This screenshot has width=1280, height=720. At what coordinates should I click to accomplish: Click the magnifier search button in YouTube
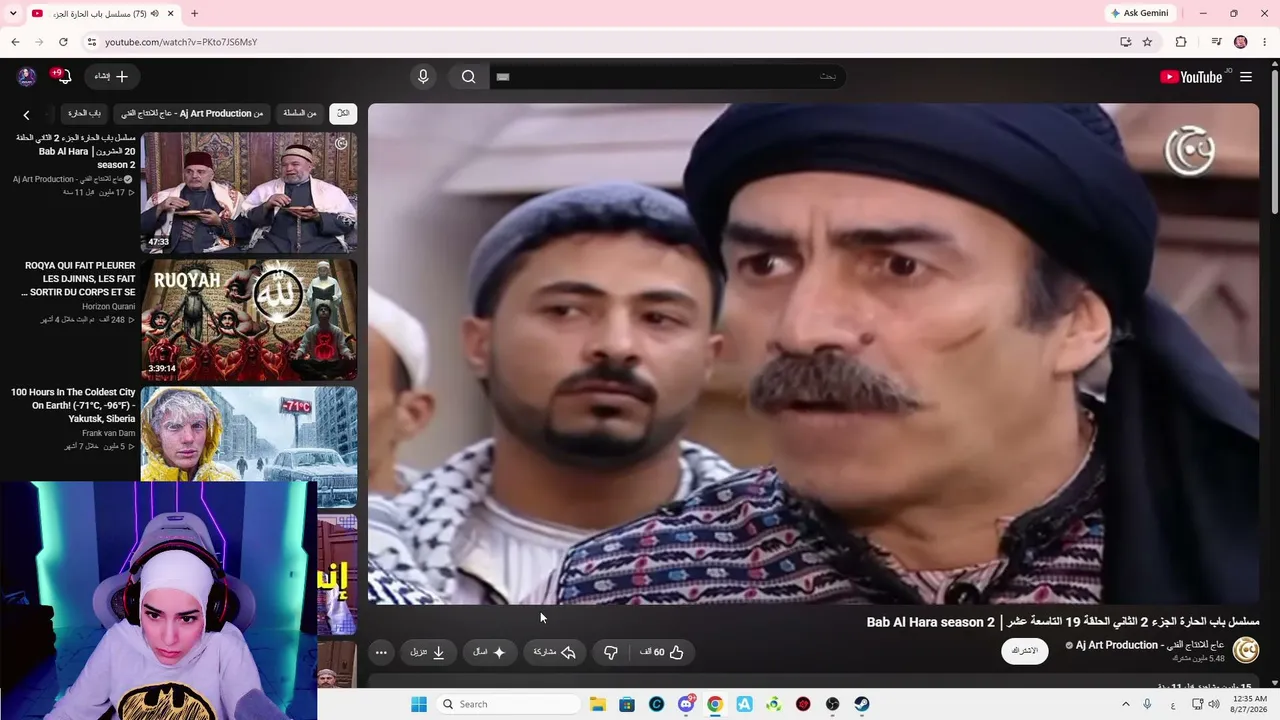(x=469, y=77)
